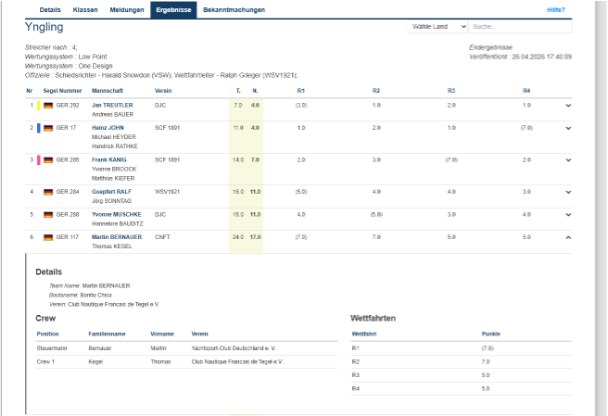This screenshot has width=608, height=416.
Task: Click the yellow marker beside rank 1
Action: (38, 105)
